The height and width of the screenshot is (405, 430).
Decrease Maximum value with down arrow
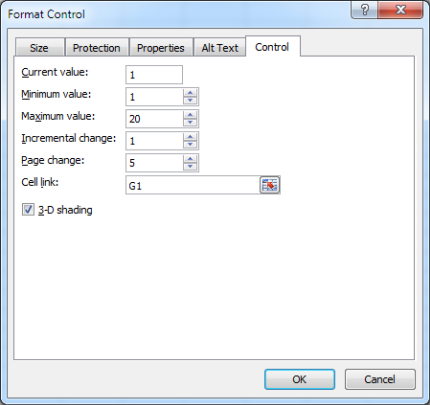190,122
